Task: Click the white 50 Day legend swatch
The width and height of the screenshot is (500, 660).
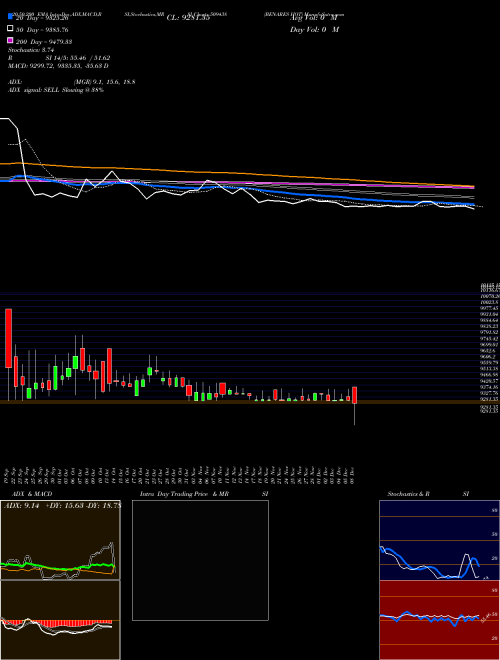Action: pyautogui.click(x=11, y=29)
